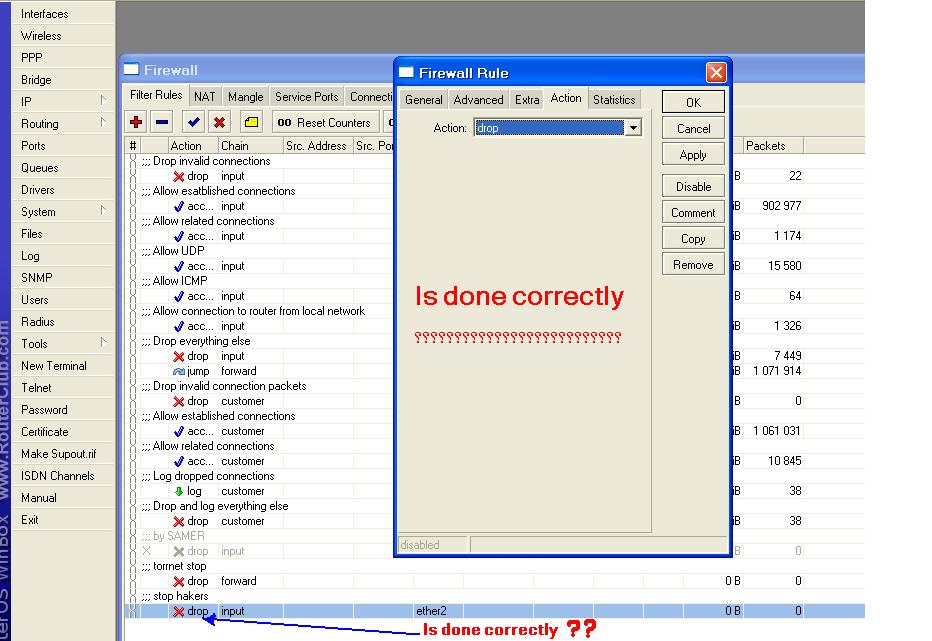Click OK in Firewall Rule dialog
The width and height of the screenshot is (932, 641).
click(693, 102)
